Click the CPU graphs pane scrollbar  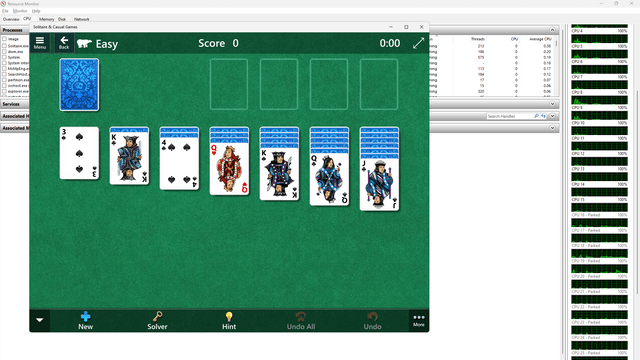coord(638,192)
